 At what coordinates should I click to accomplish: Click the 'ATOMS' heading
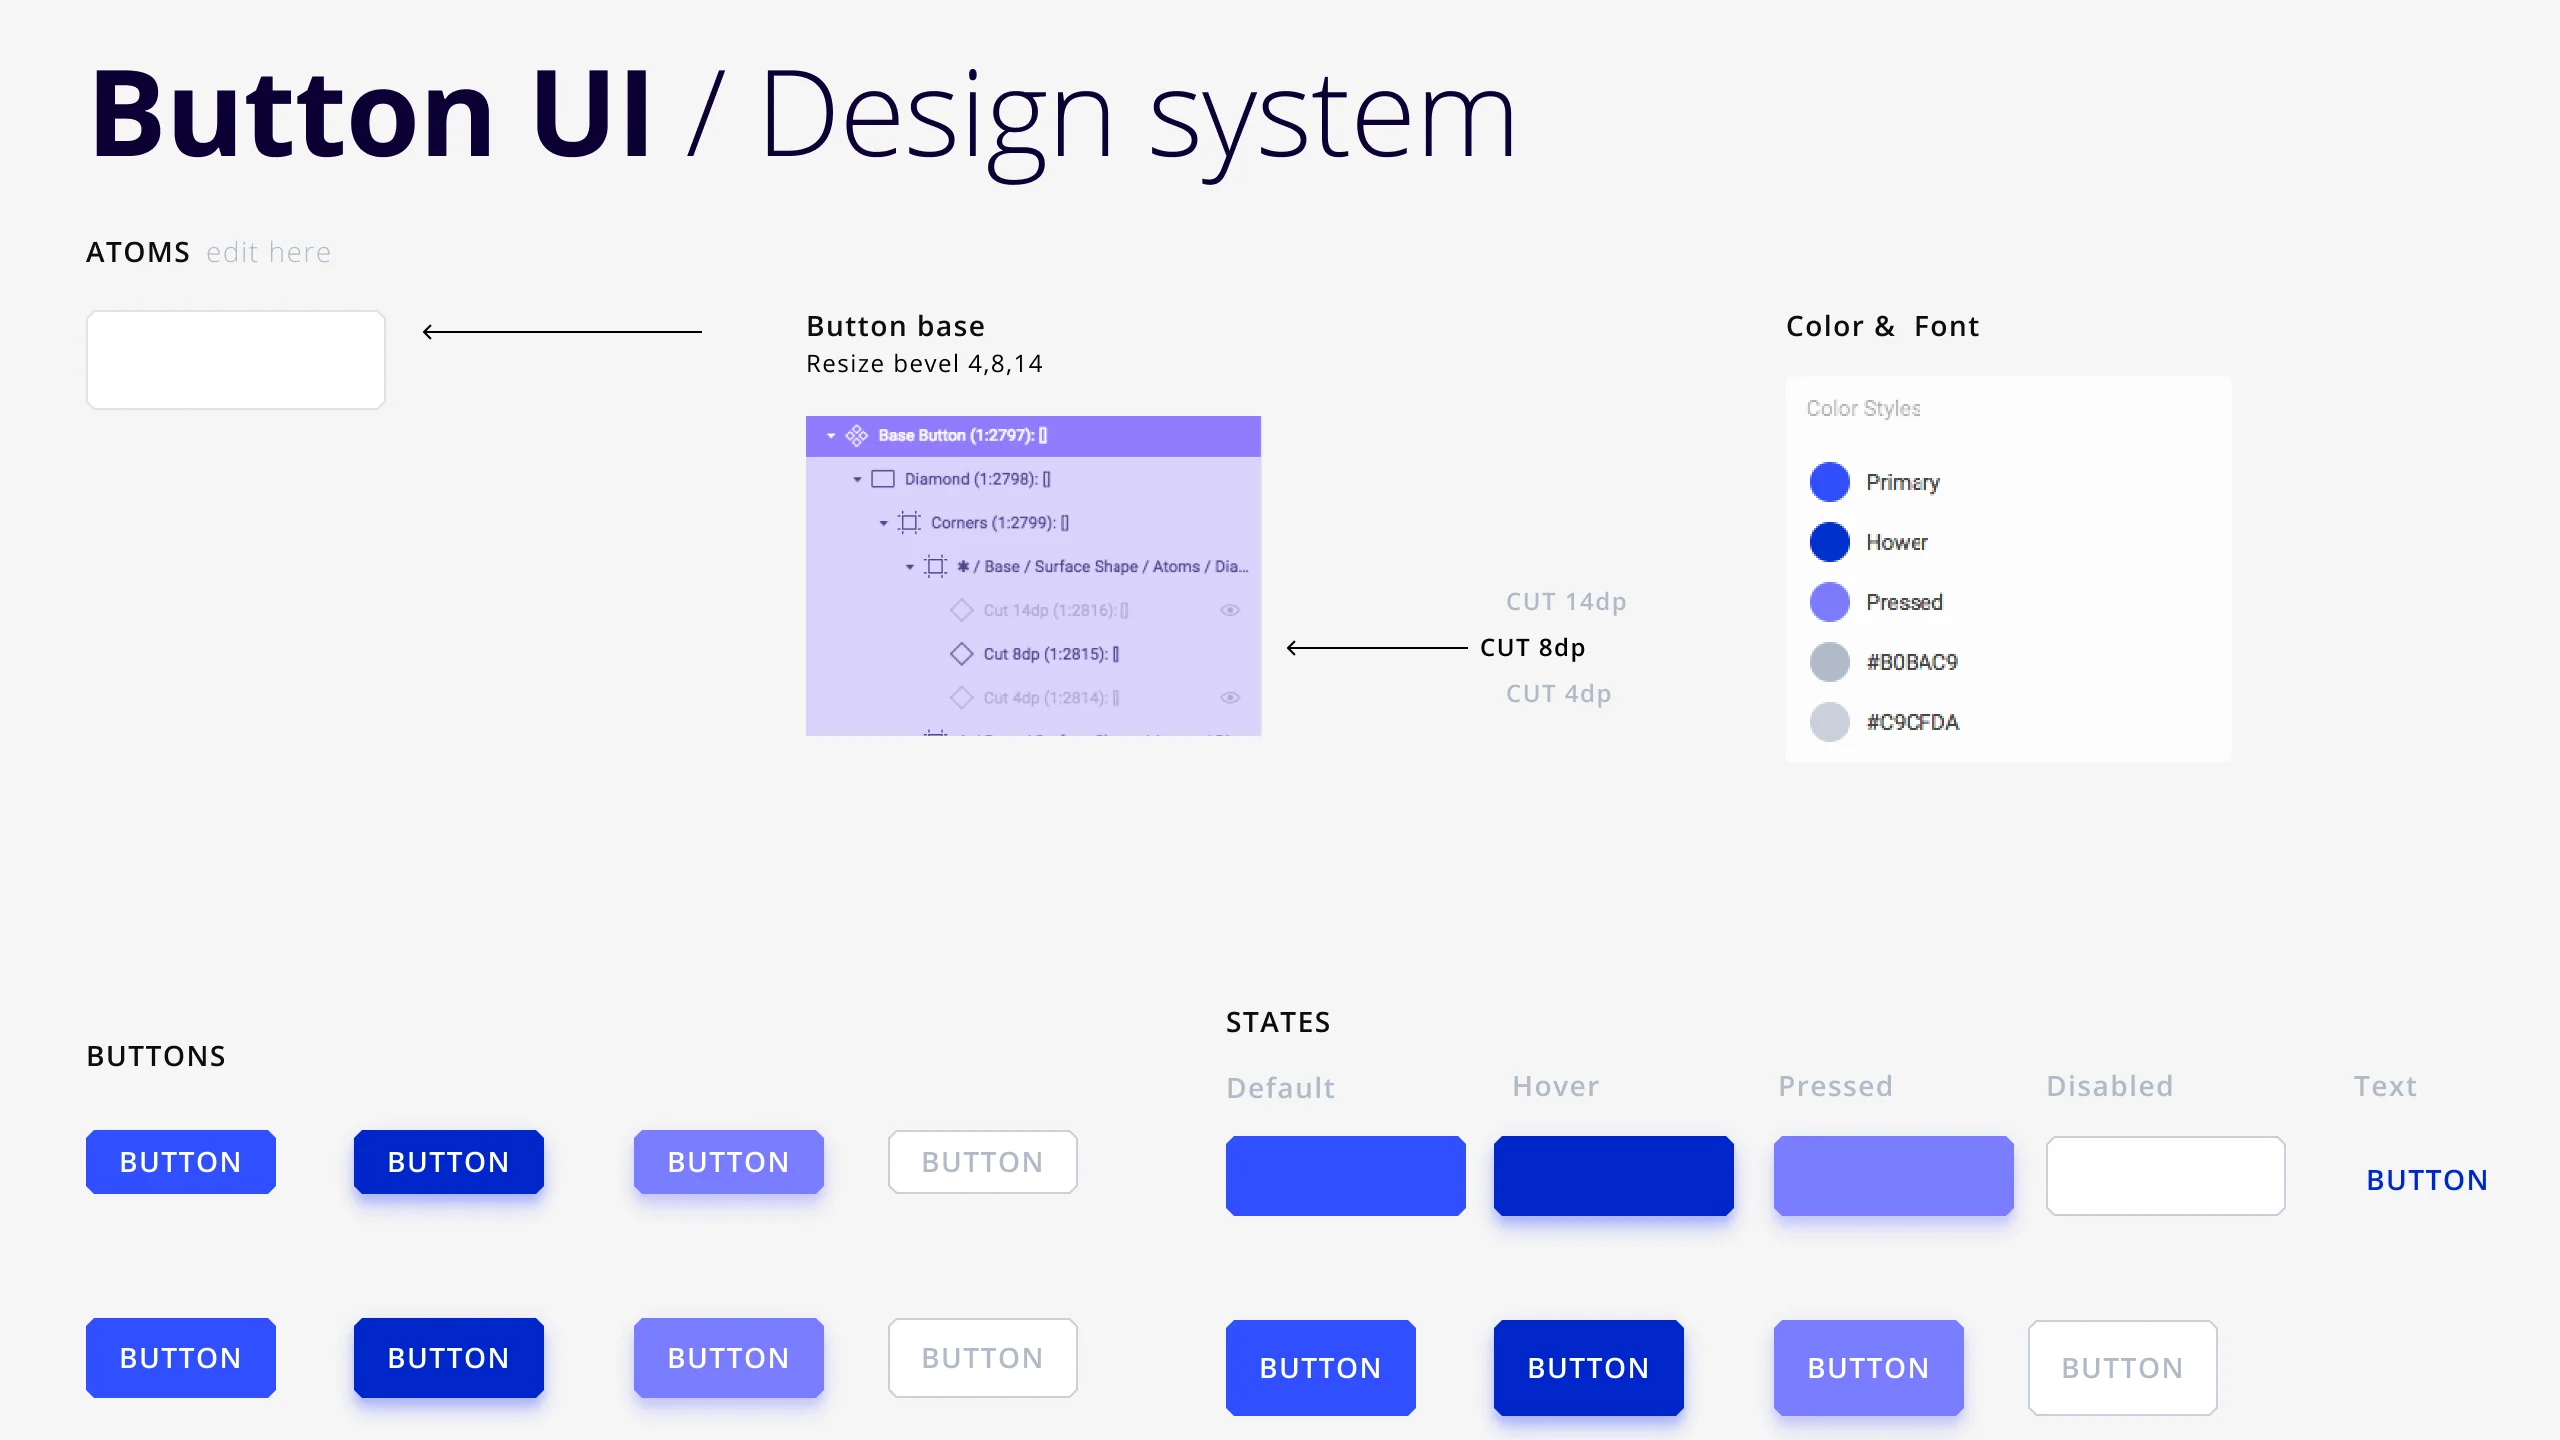(138, 252)
